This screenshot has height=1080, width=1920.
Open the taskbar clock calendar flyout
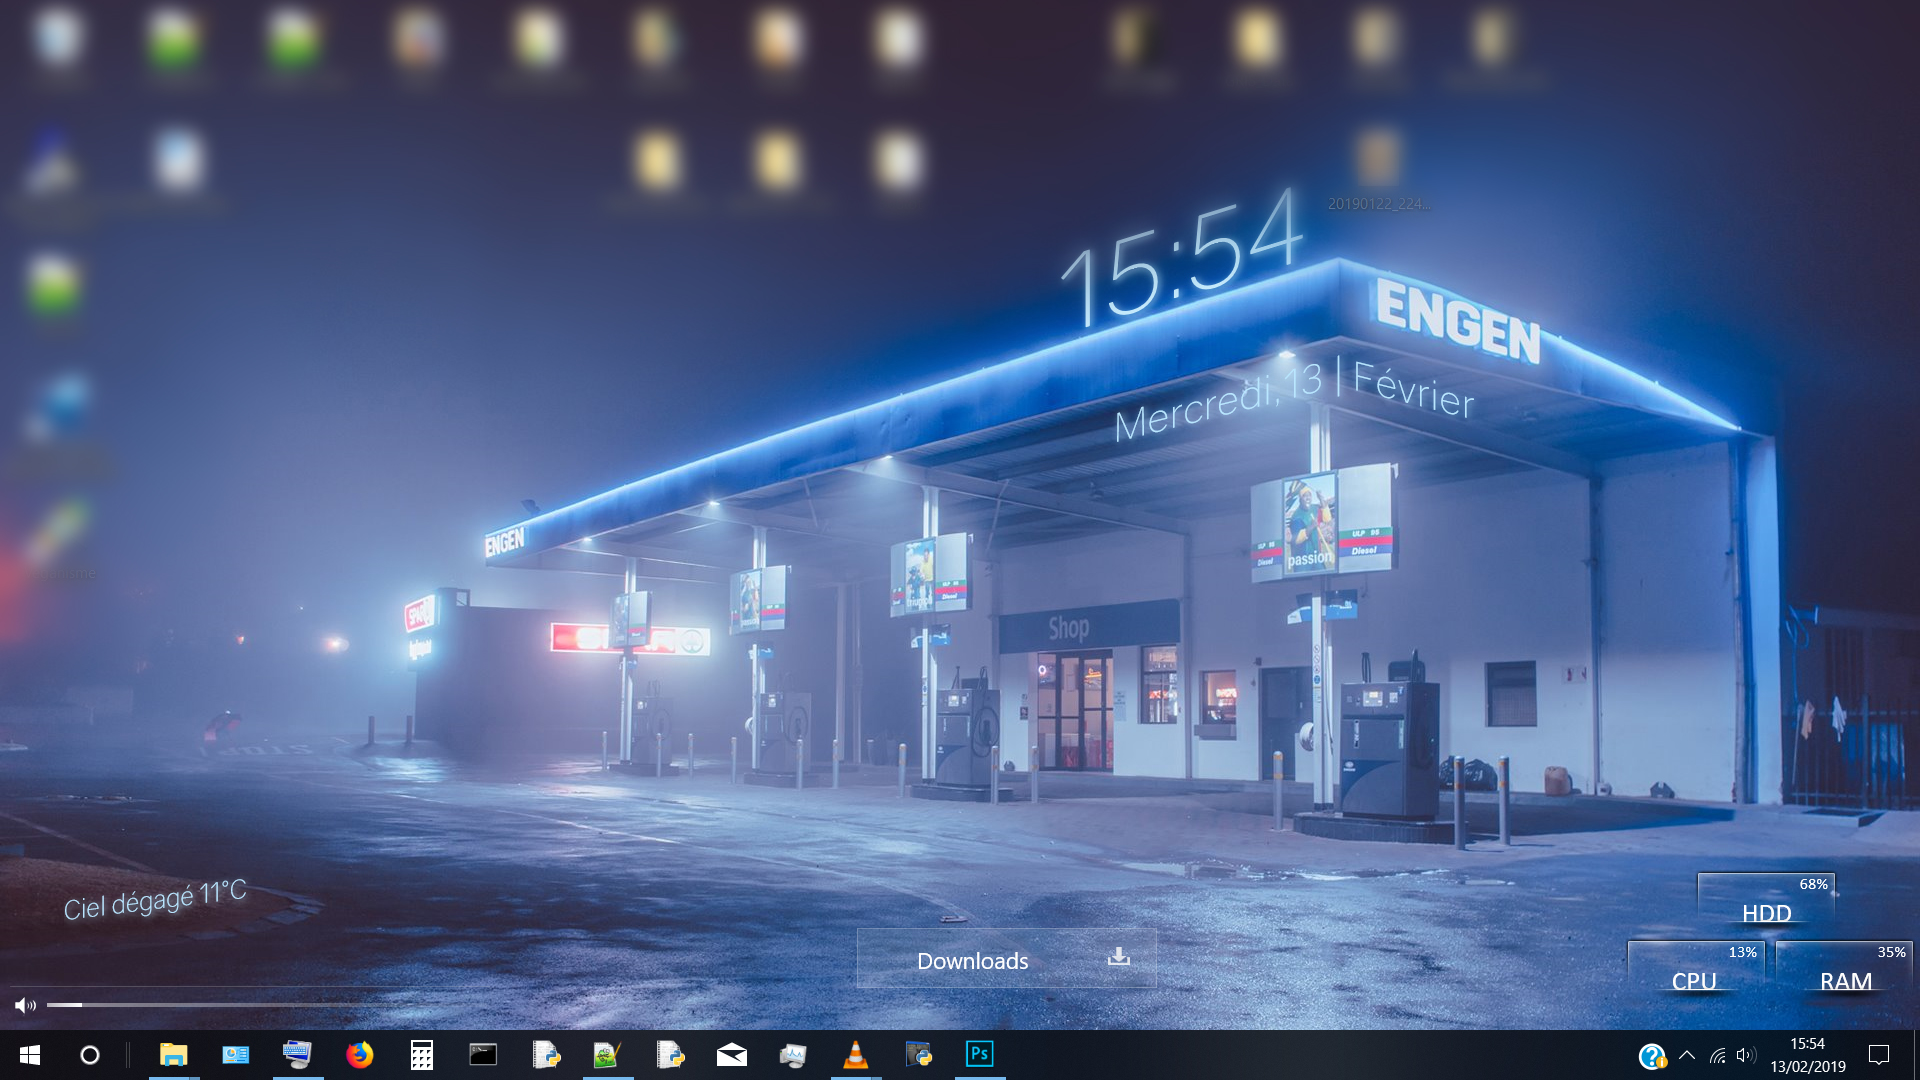click(1807, 1055)
